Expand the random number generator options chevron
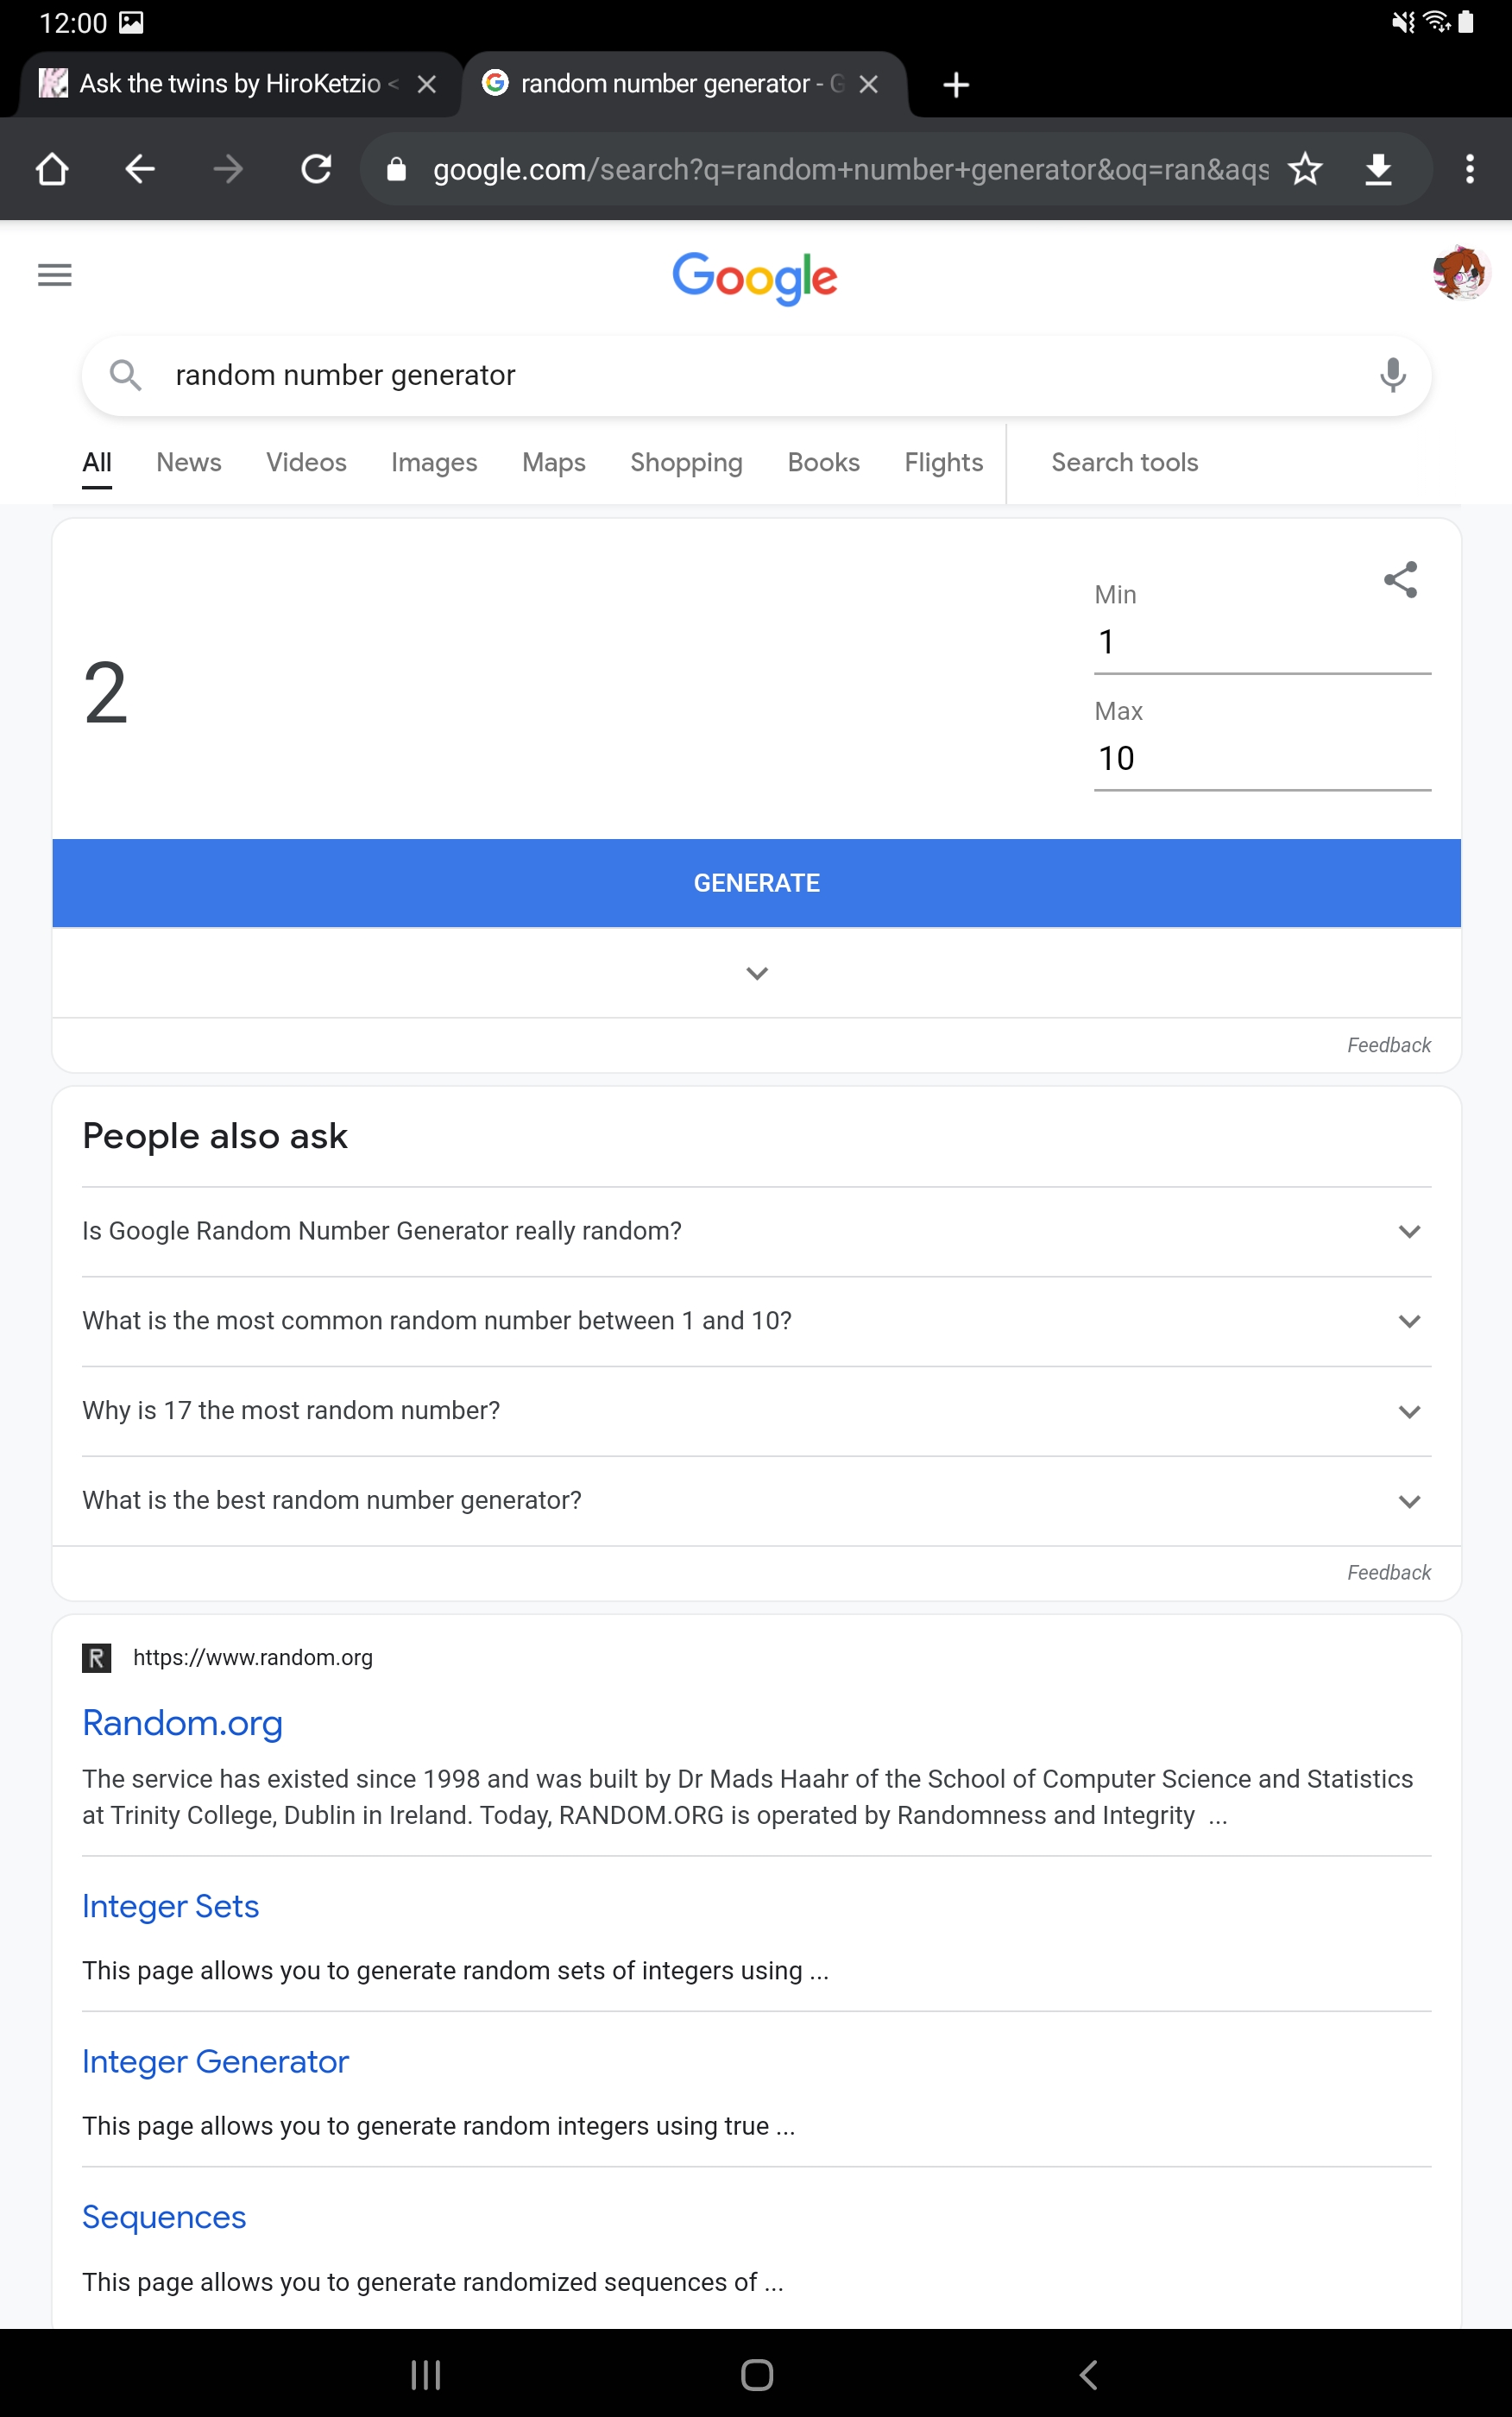The width and height of the screenshot is (1512, 2417). tap(757, 973)
